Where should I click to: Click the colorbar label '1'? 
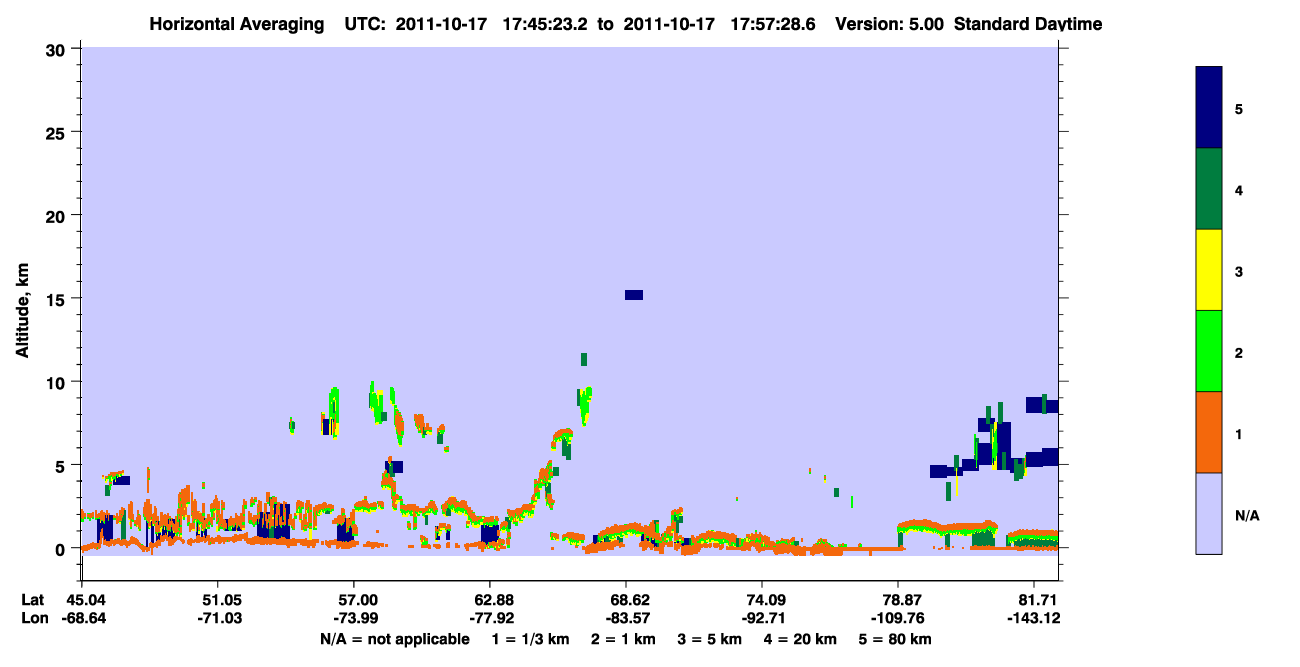coord(1239,433)
